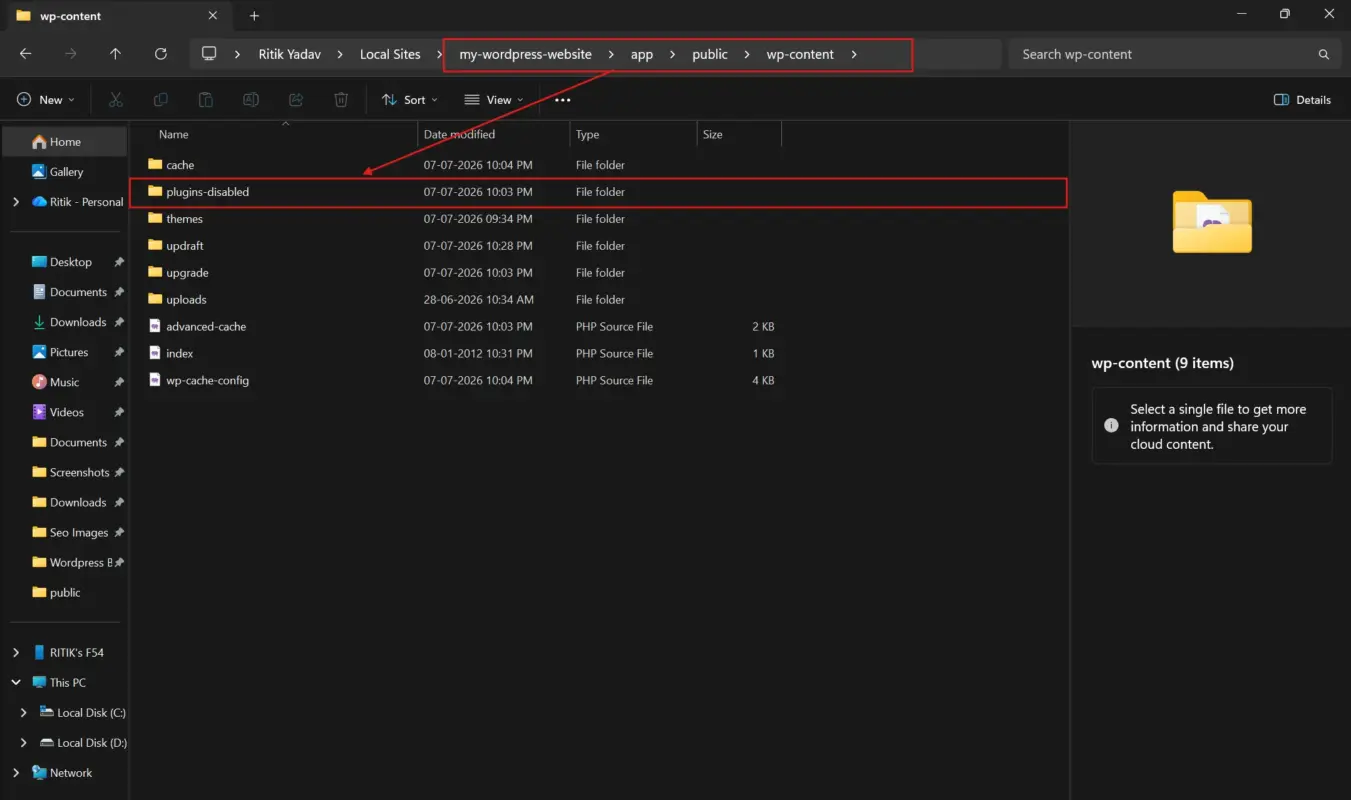Expand the Network tree node

point(15,773)
